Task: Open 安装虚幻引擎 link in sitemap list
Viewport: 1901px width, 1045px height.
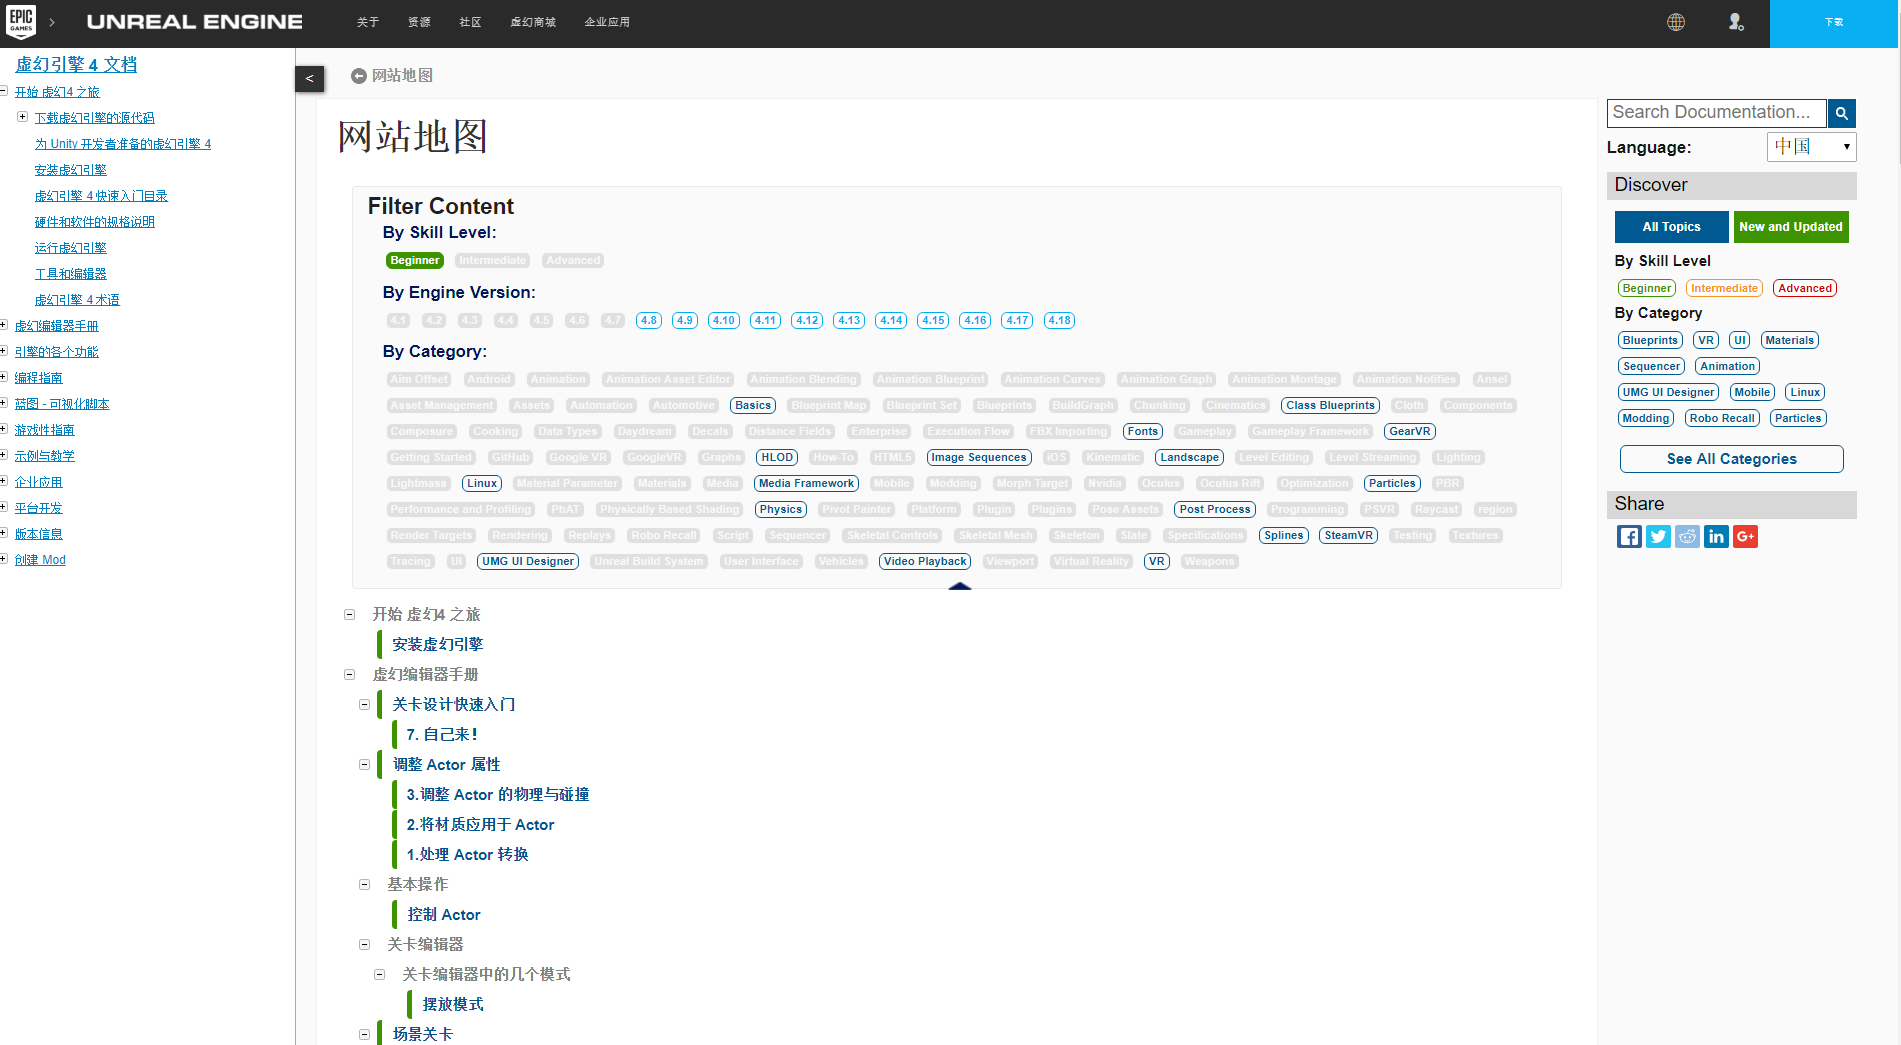Action: (438, 645)
